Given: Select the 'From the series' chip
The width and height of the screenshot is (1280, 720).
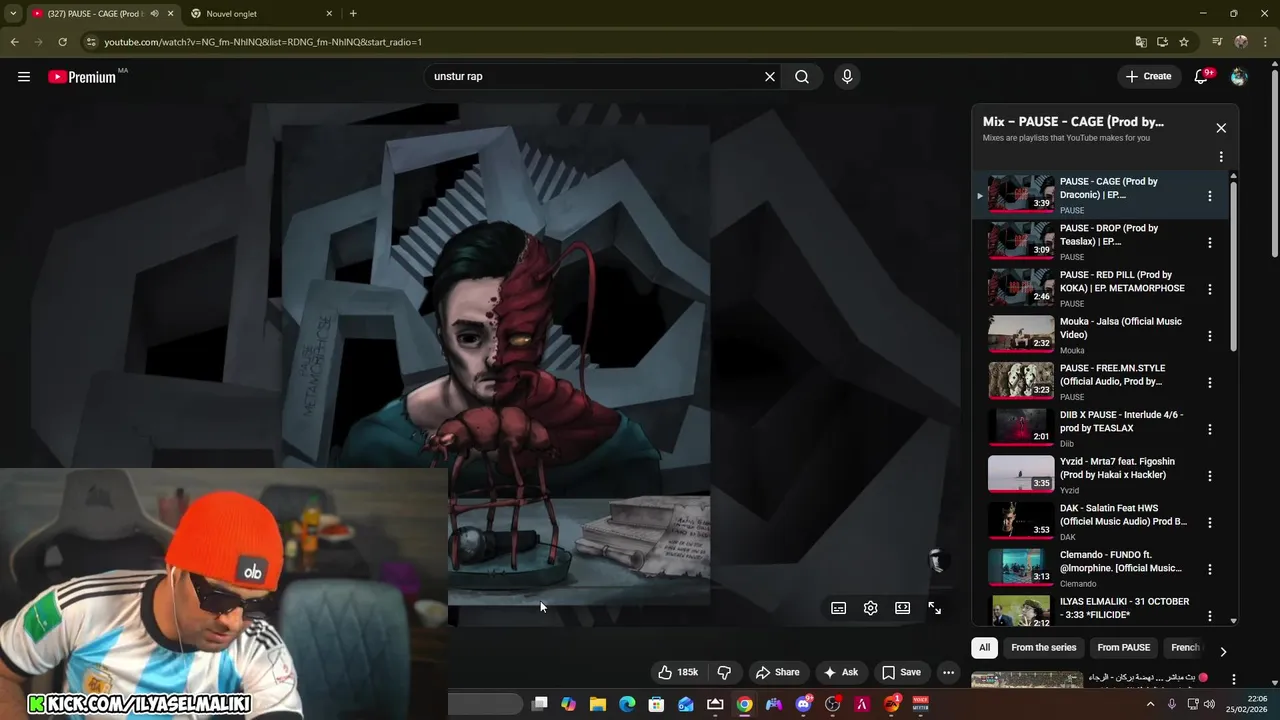Looking at the screenshot, I should [x=1043, y=647].
